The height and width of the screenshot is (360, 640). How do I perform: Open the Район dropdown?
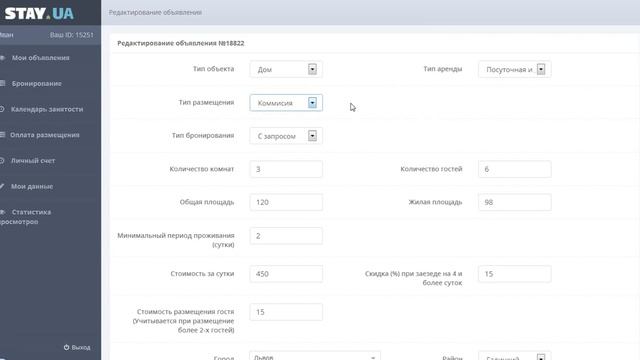click(x=514, y=356)
